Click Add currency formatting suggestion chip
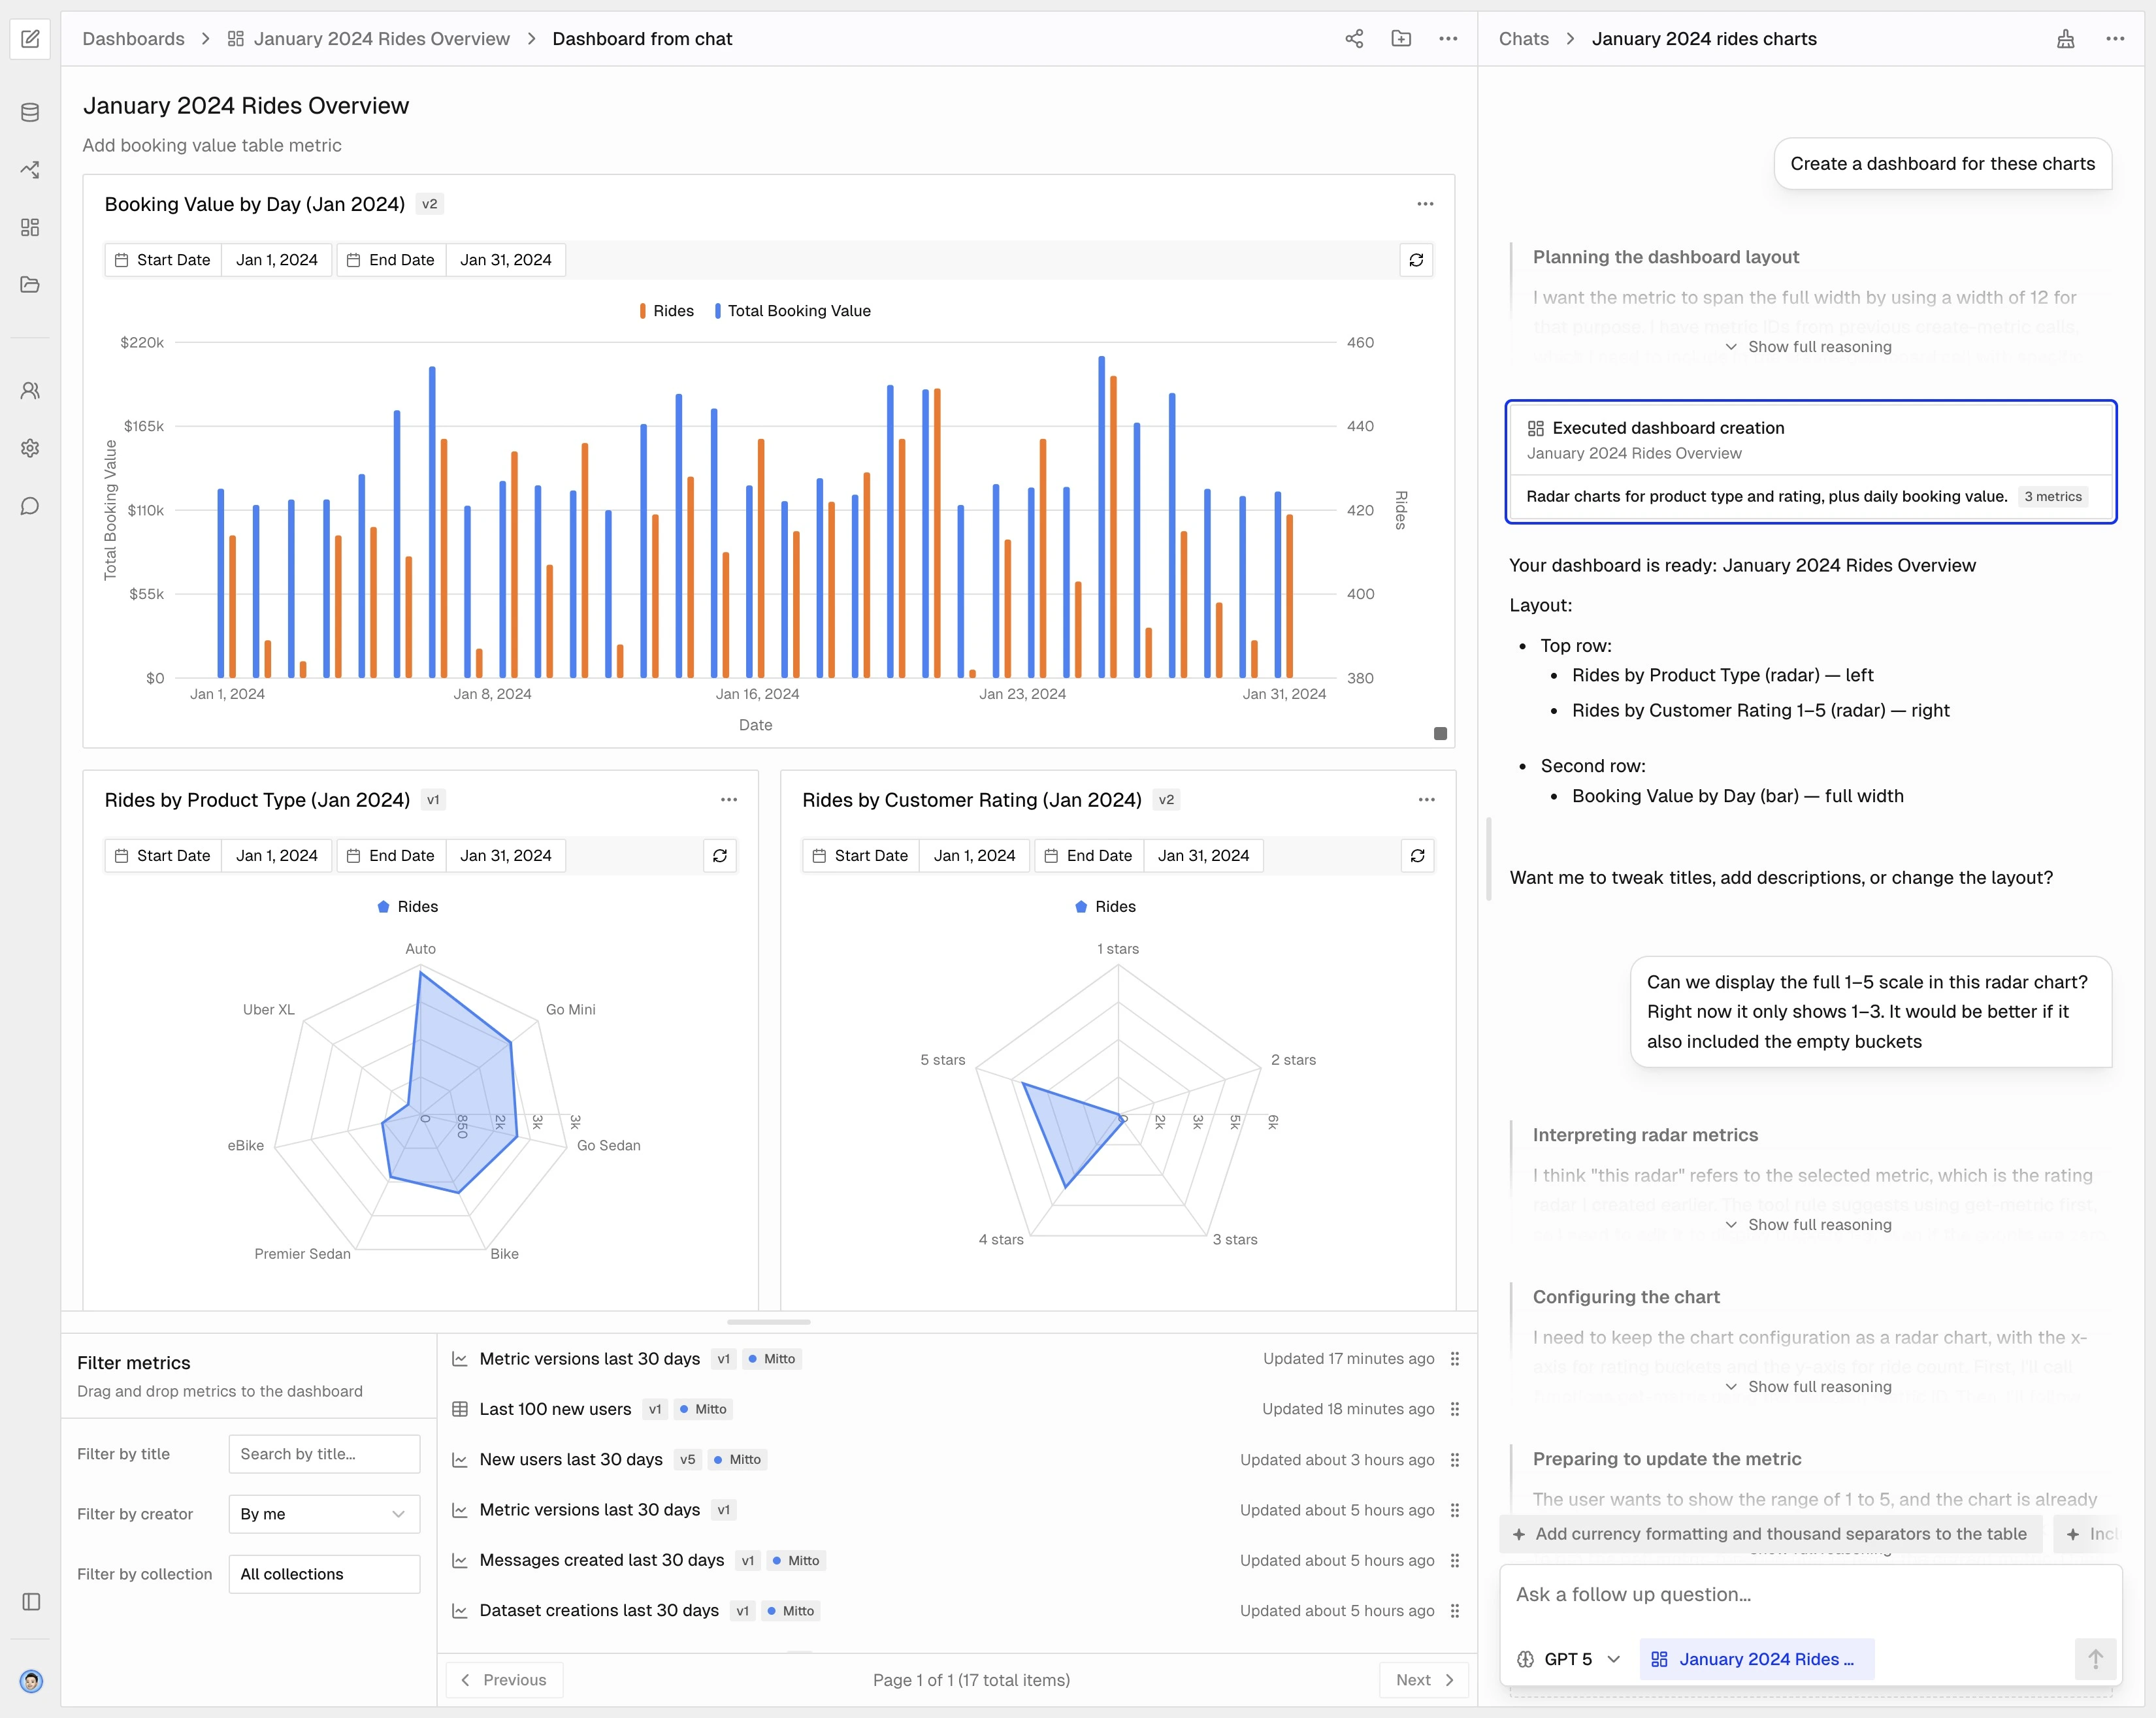 tap(1770, 1534)
